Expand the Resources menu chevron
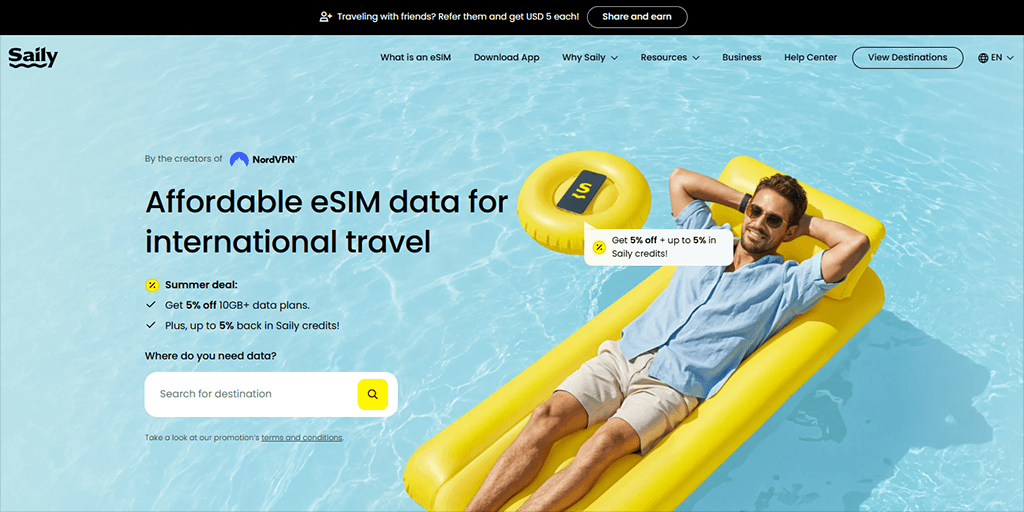Screen dimensions: 1024x512 point(696,58)
